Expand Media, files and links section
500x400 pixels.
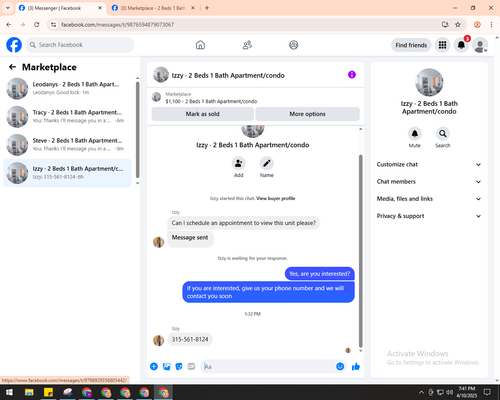[429, 199]
